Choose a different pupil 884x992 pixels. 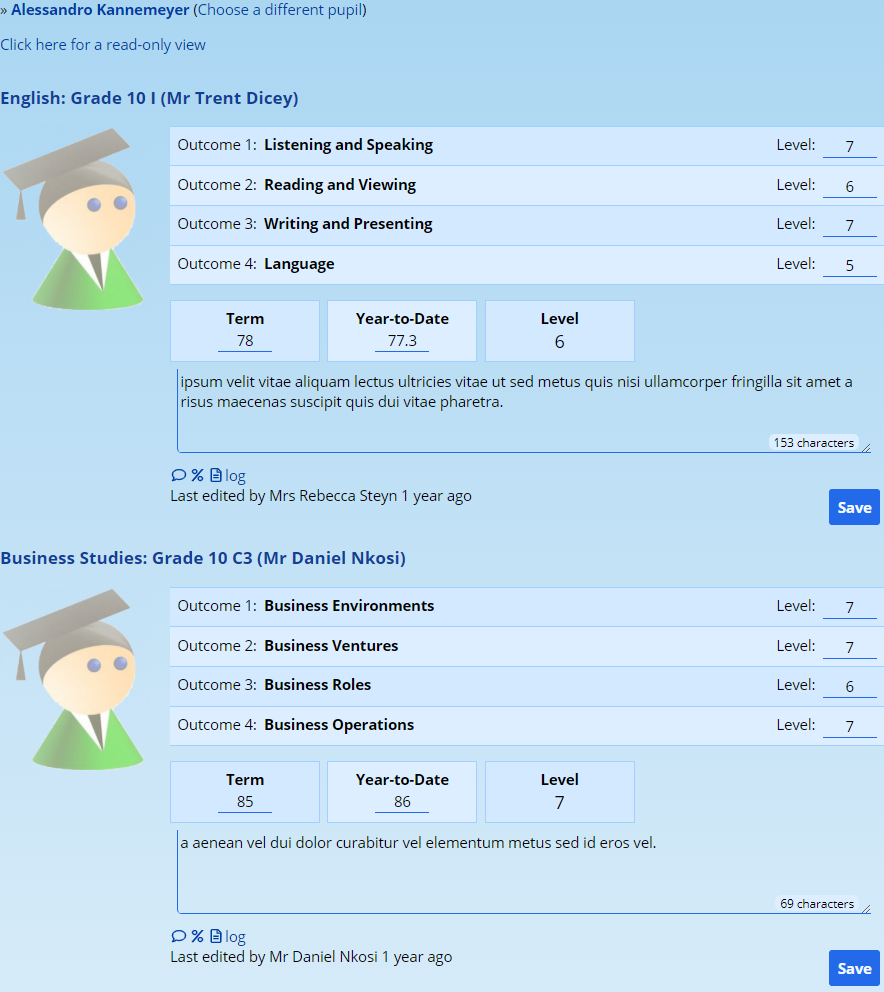279,10
